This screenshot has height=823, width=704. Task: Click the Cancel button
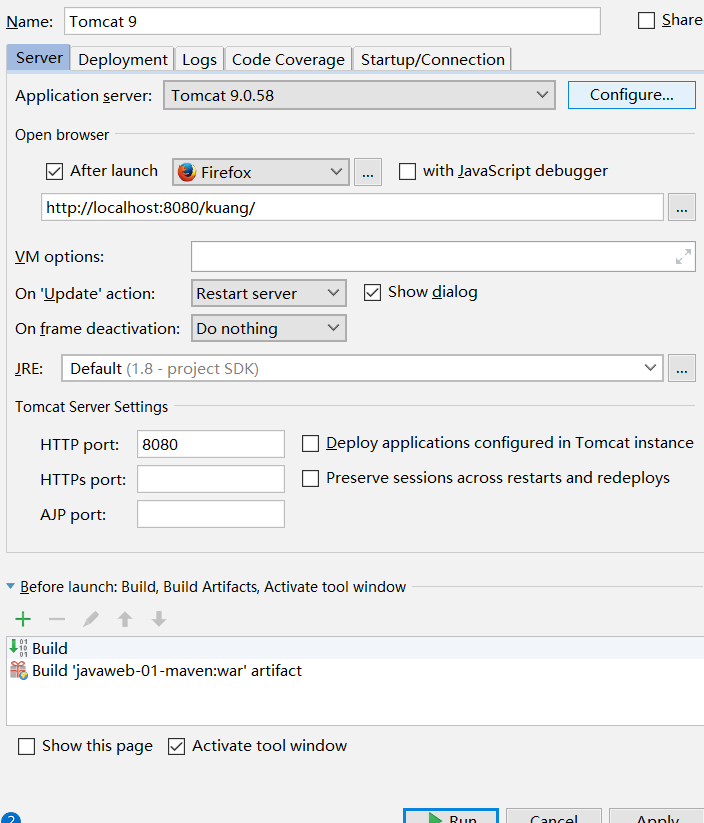(554, 816)
